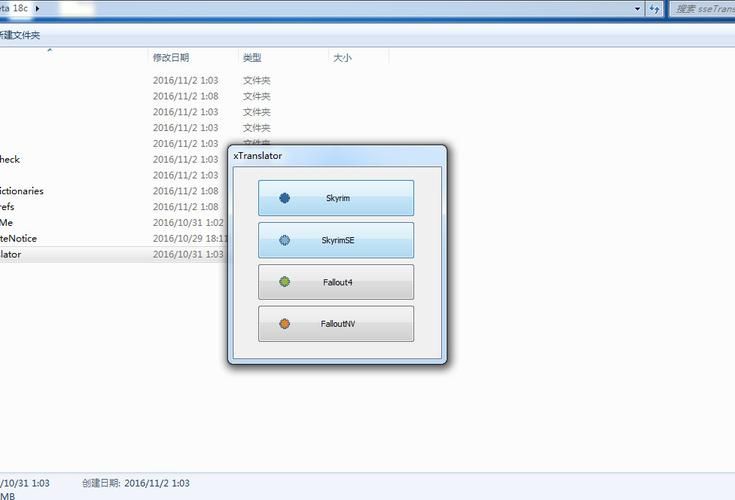735x500 pixels.
Task: Click the orange FalloutNV dot icon
Action: (x=285, y=324)
